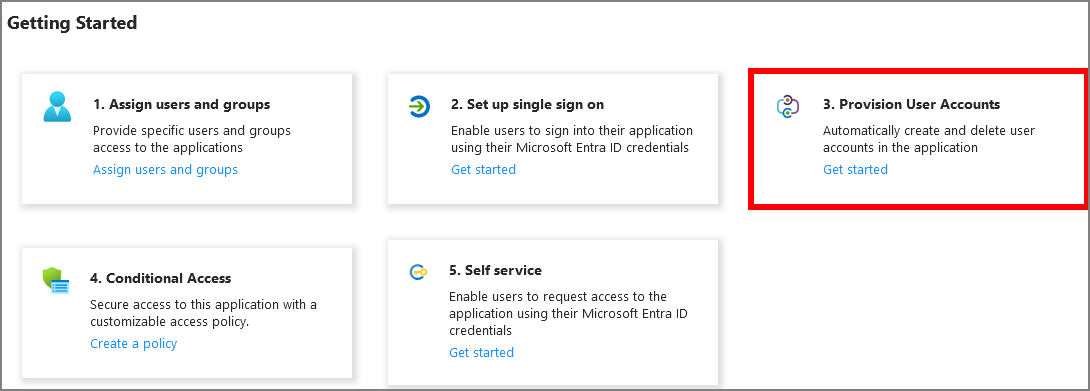Click the Getting Started page title
The height and width of the screenshot is (391, 1090).
[72, 23]
